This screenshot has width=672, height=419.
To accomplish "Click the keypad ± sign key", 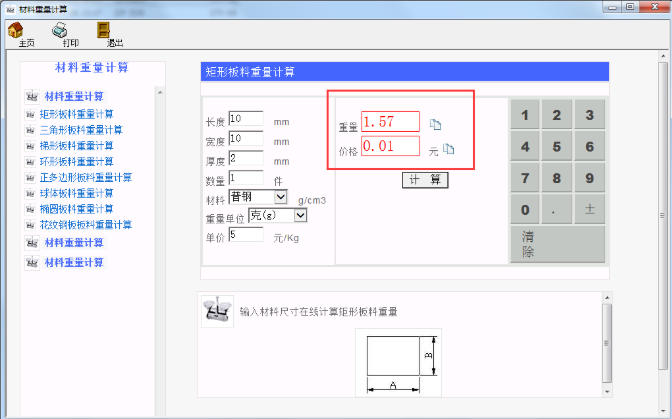I will tap(590, 210).
